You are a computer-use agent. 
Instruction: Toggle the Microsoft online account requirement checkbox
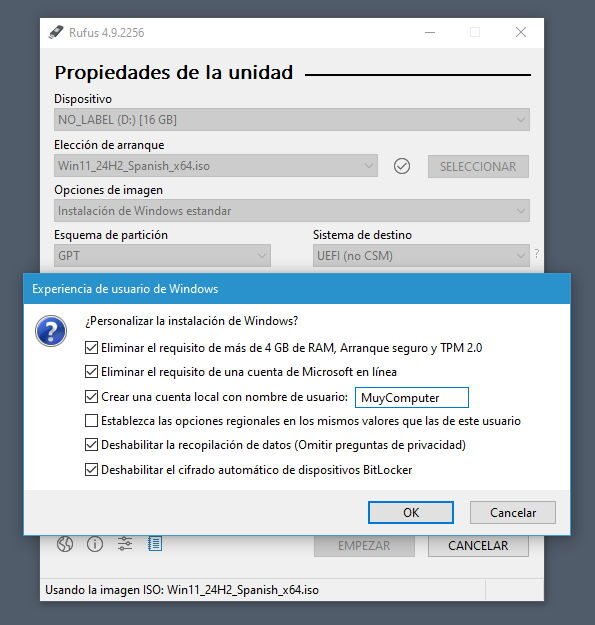click(91, 372)
